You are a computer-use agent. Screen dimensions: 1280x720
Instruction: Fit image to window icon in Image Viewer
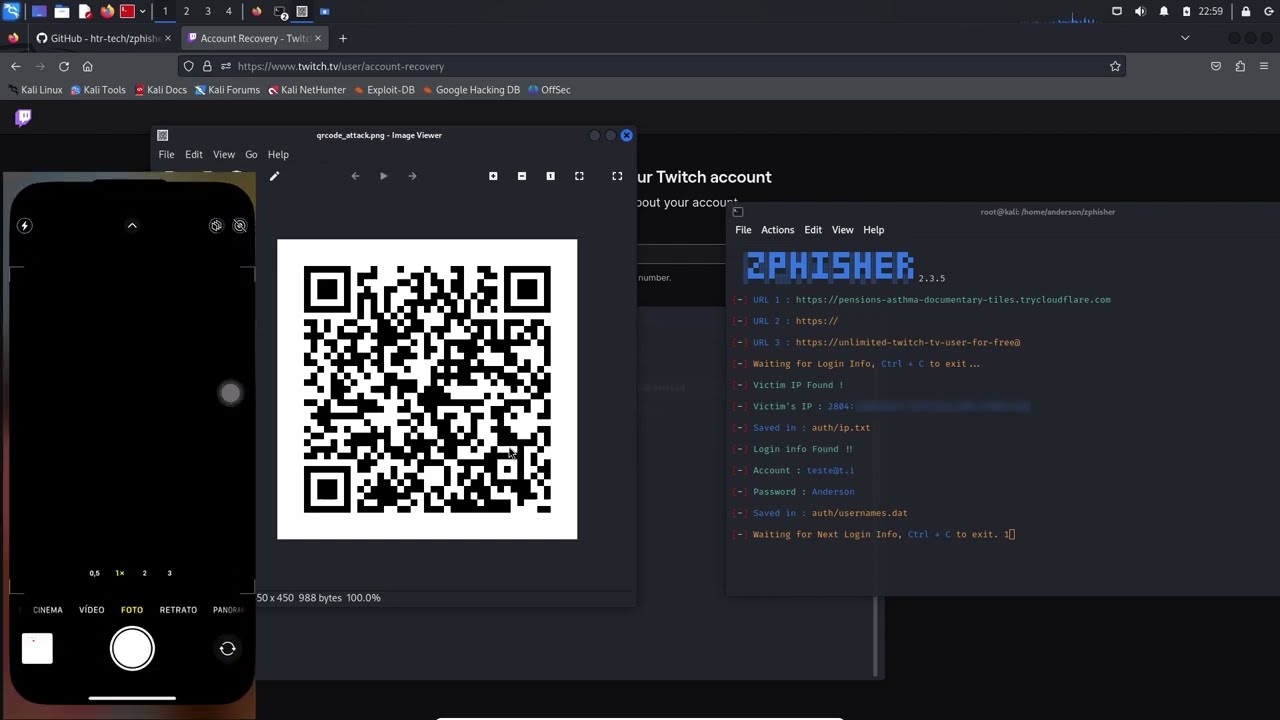coord(579,176)
